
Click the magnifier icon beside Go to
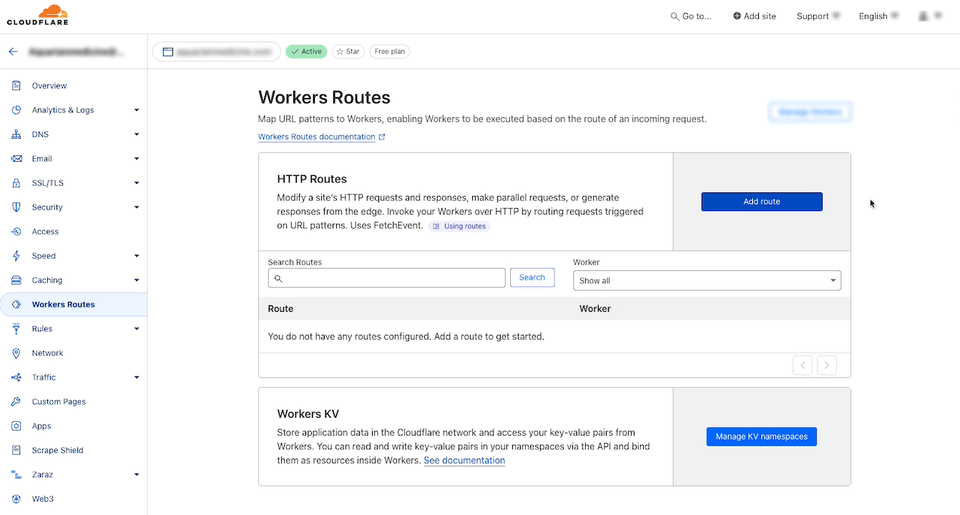tap(674, 17)
